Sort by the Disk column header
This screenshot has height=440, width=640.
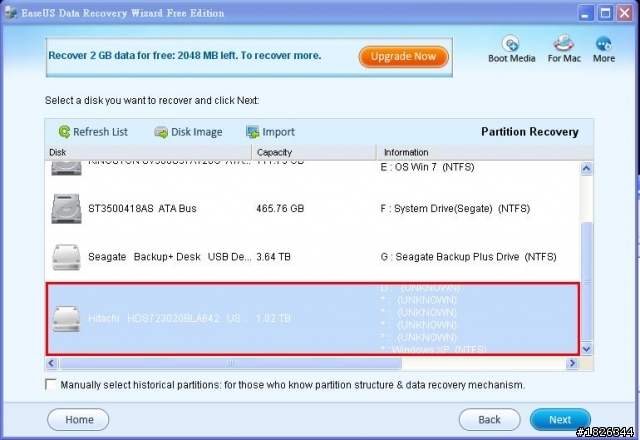pyautogui.click(x=148, y=152)
